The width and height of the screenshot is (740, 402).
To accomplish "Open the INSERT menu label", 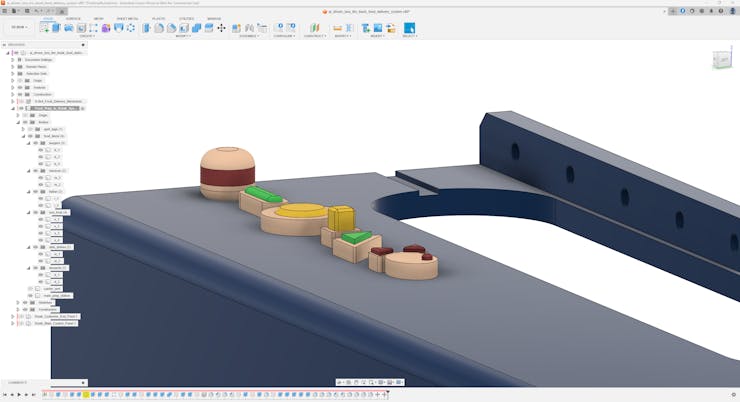I will (377, 36).
